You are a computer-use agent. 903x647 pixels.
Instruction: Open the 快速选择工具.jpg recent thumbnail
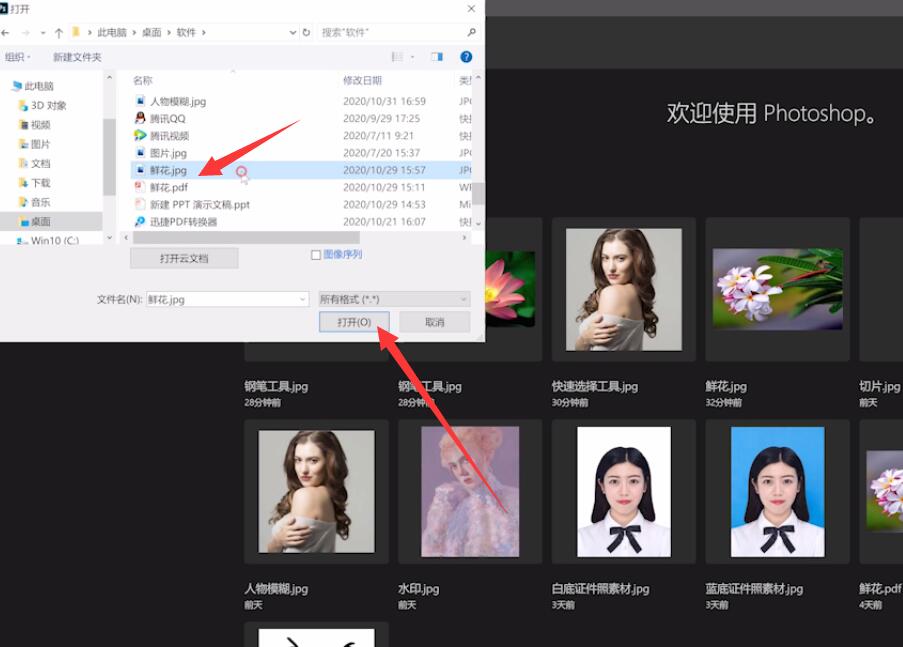click(624, 289)
